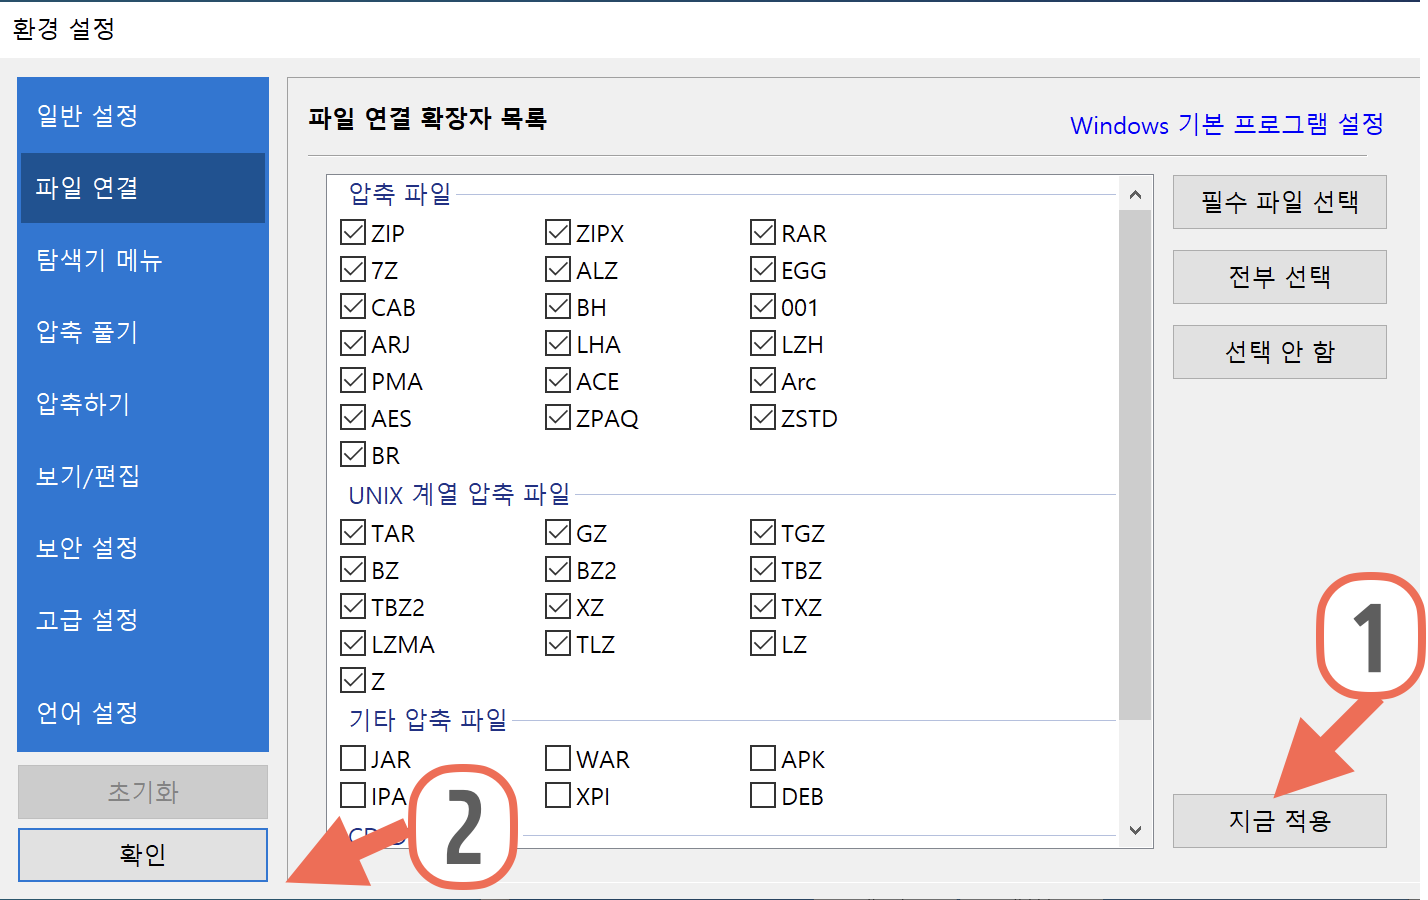This screenshot has width=1428, height=900.
Task: Uncheck the ZIP extension checkbox
Action: (353, 233)
